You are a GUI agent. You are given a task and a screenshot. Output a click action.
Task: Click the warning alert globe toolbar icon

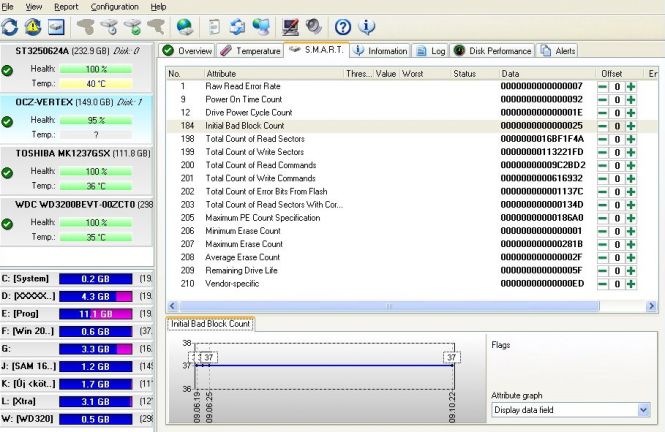tap(33, 27)
